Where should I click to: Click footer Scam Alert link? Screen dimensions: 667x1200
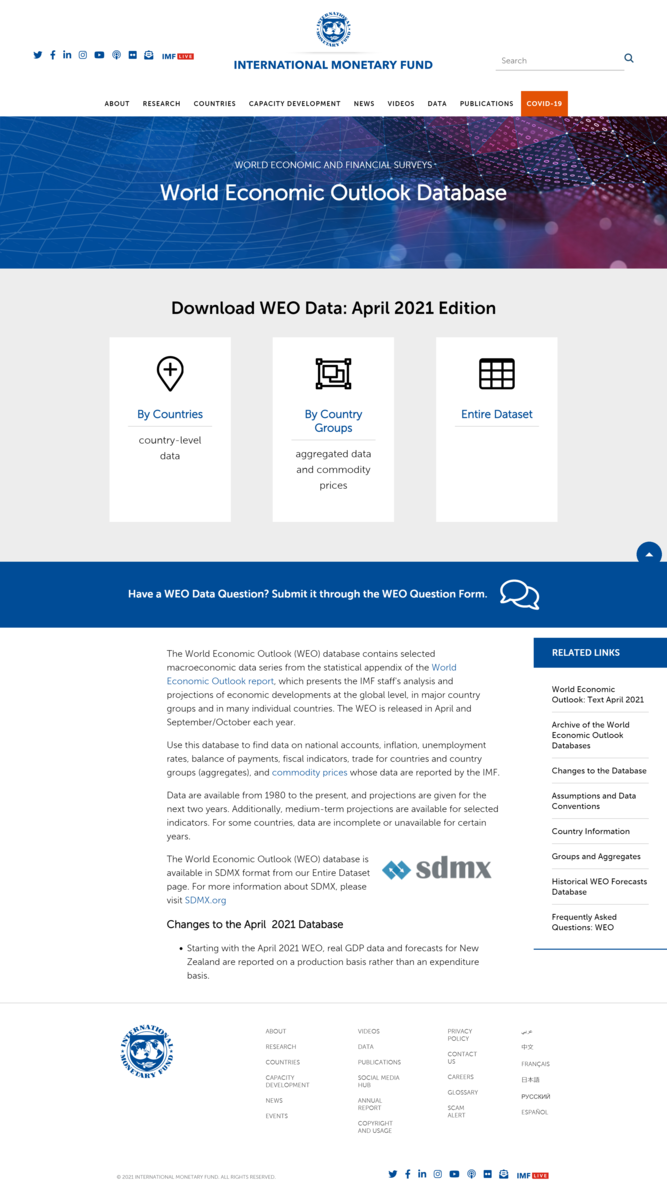click(x=456, y=1111)
